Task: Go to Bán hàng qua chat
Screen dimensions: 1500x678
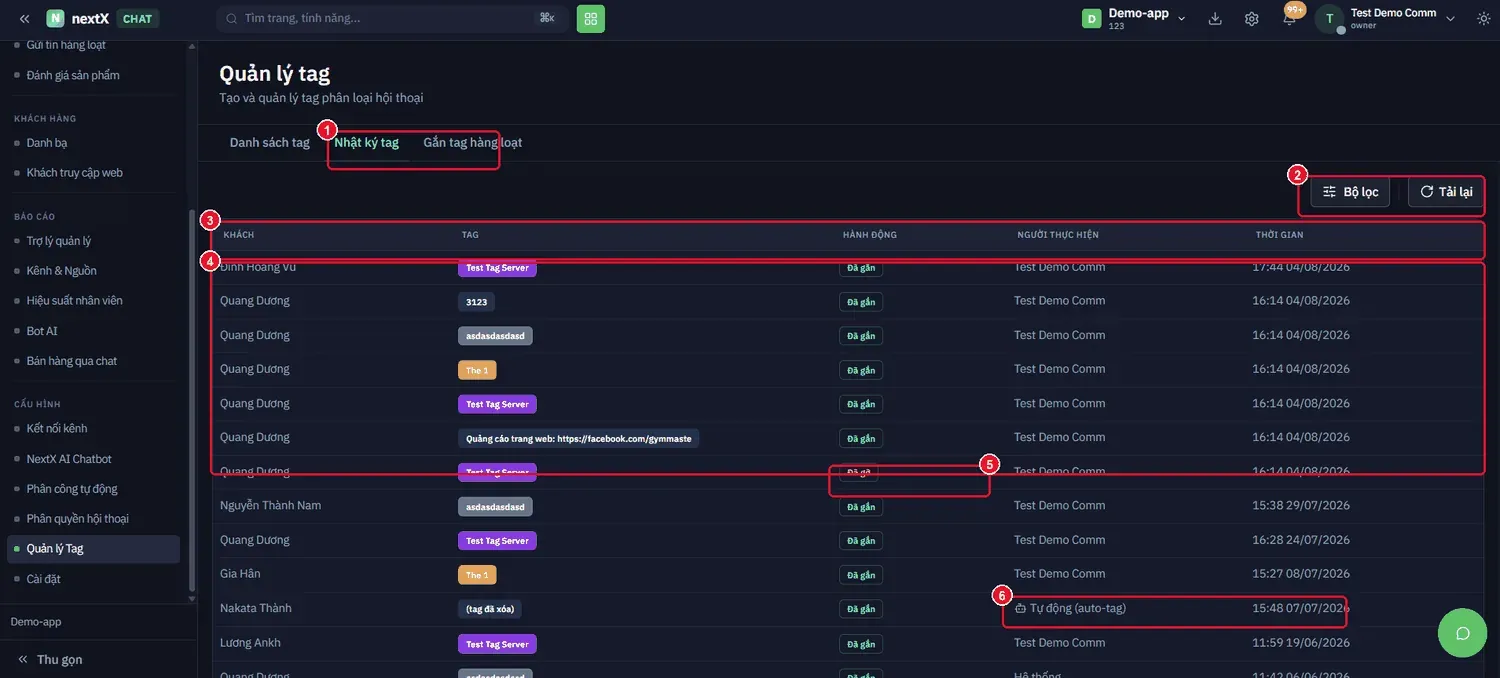Action: pyautogui.click(x=72, y=361)
